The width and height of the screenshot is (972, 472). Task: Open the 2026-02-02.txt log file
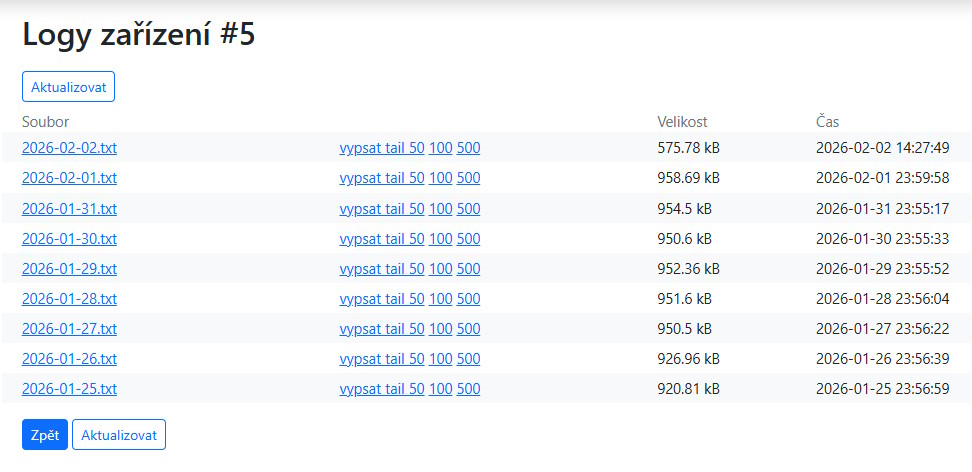(x=69, y=148)
